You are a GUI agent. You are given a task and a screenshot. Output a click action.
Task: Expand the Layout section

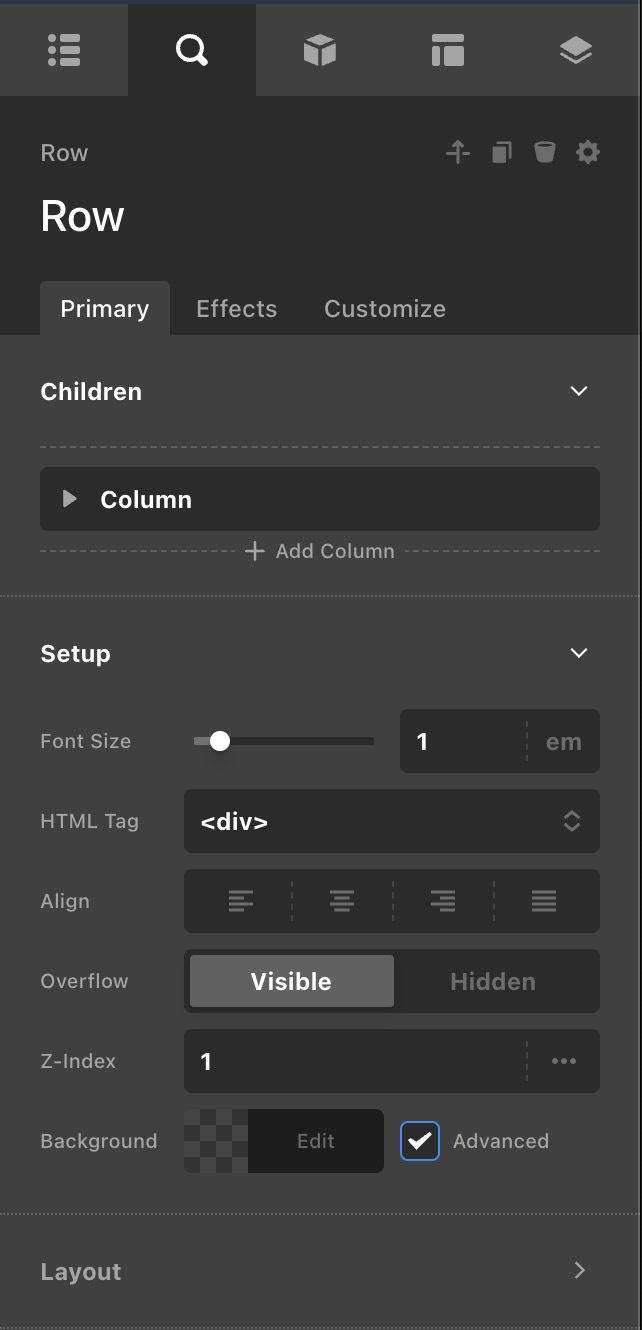click(x=578, y=1271)
